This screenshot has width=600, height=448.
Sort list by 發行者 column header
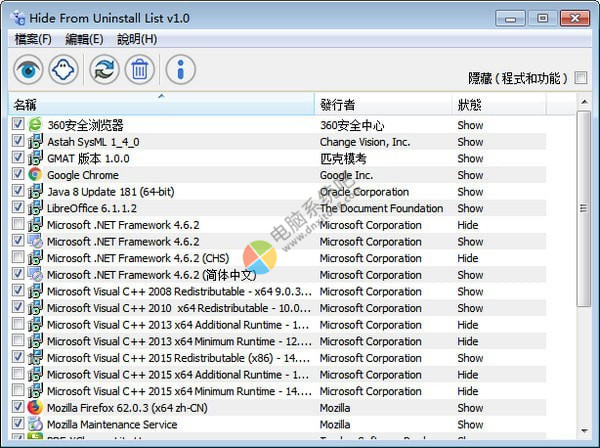pos(383,104)
